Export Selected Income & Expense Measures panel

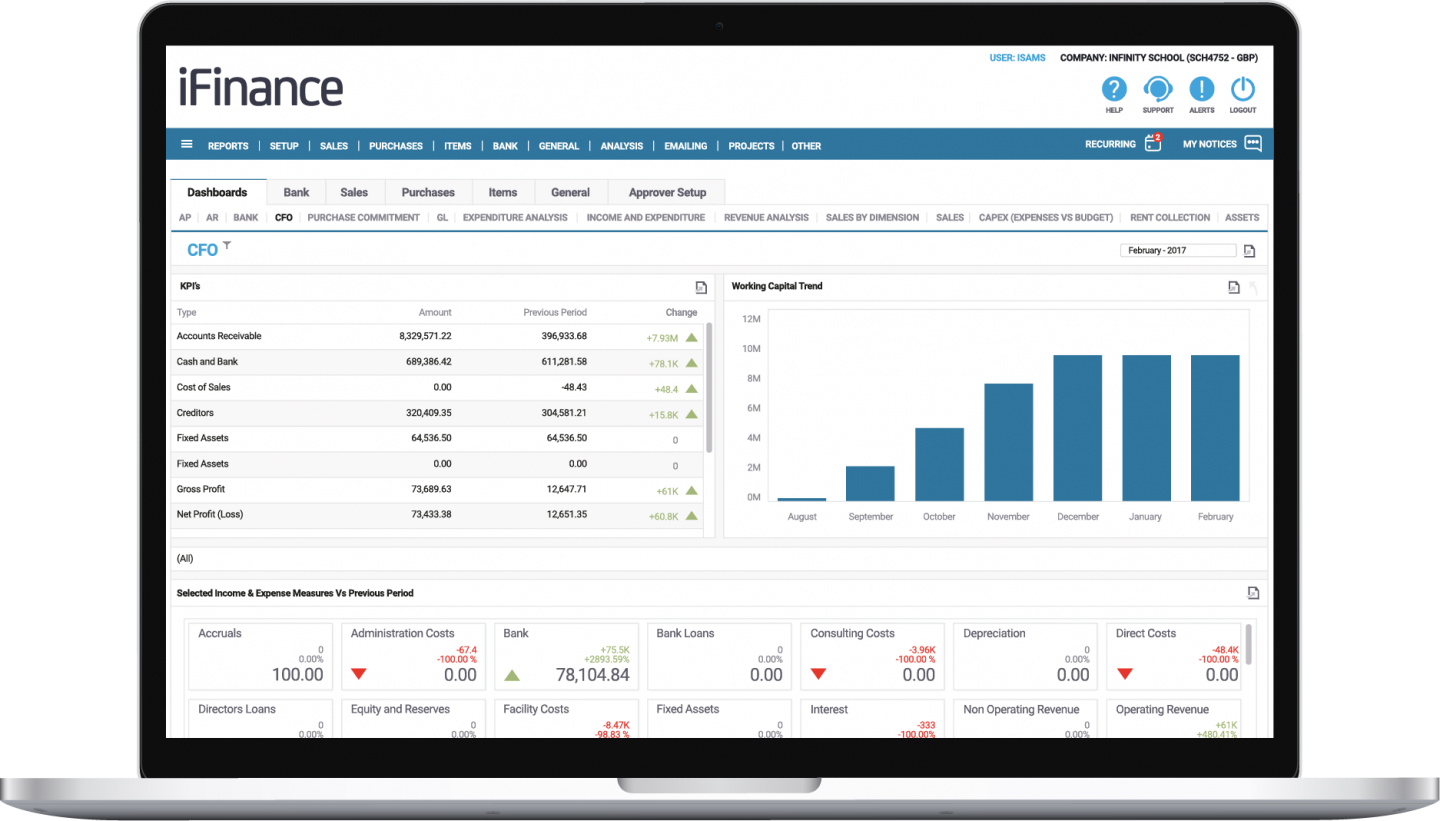coord(1253,593)
